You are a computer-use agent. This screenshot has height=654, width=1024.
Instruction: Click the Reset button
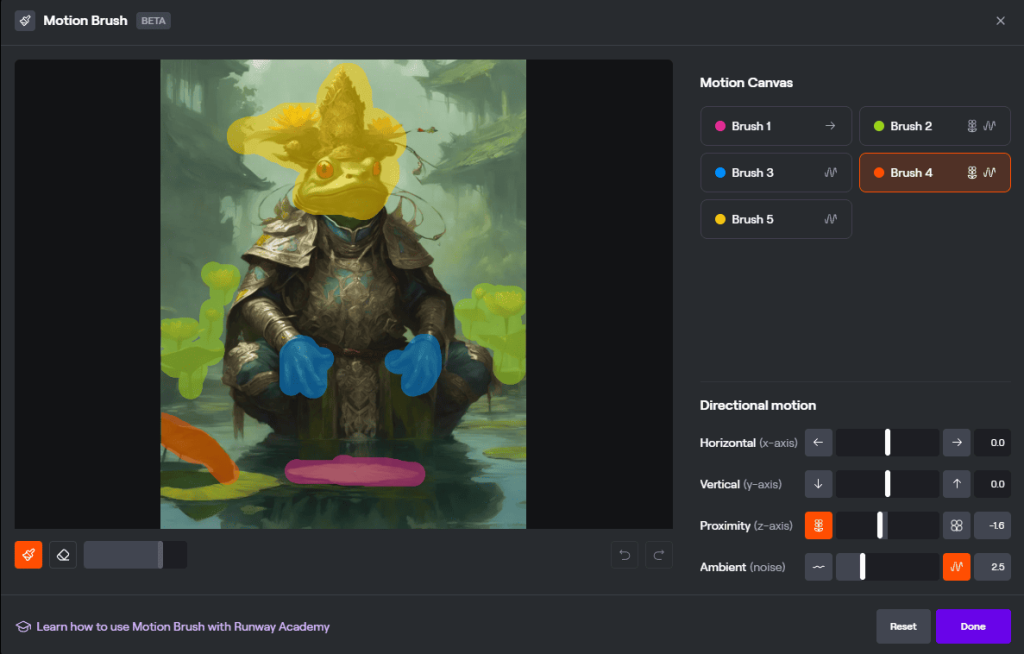903,627
